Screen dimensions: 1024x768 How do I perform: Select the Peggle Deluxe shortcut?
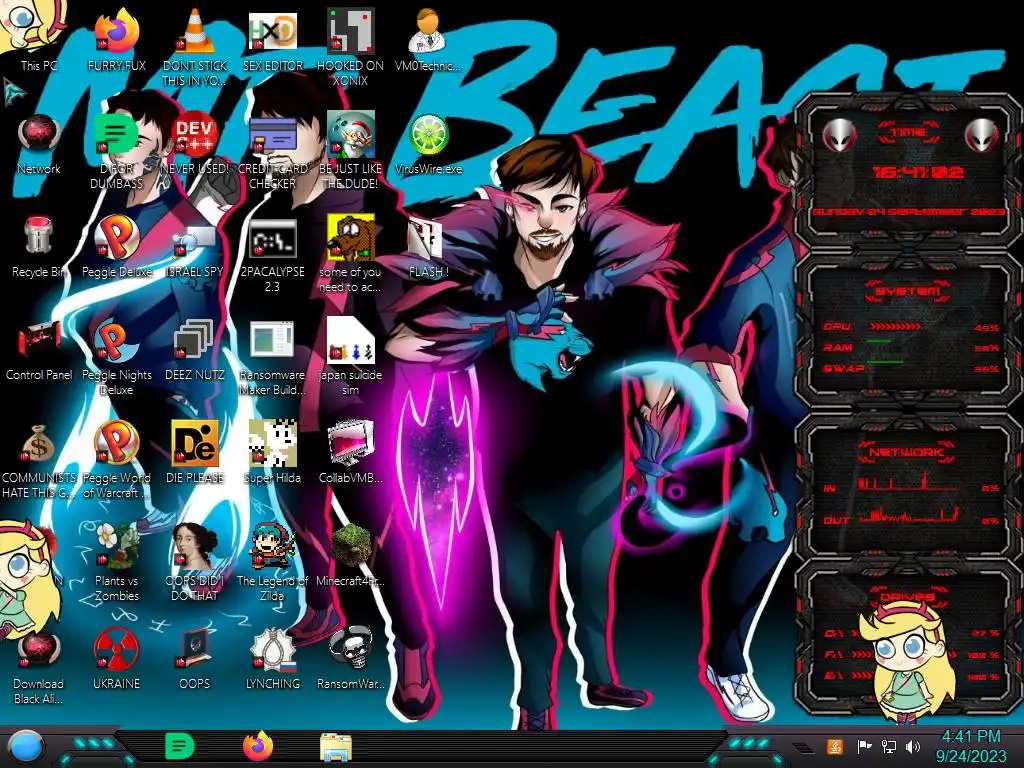click(x=116, y=247)
